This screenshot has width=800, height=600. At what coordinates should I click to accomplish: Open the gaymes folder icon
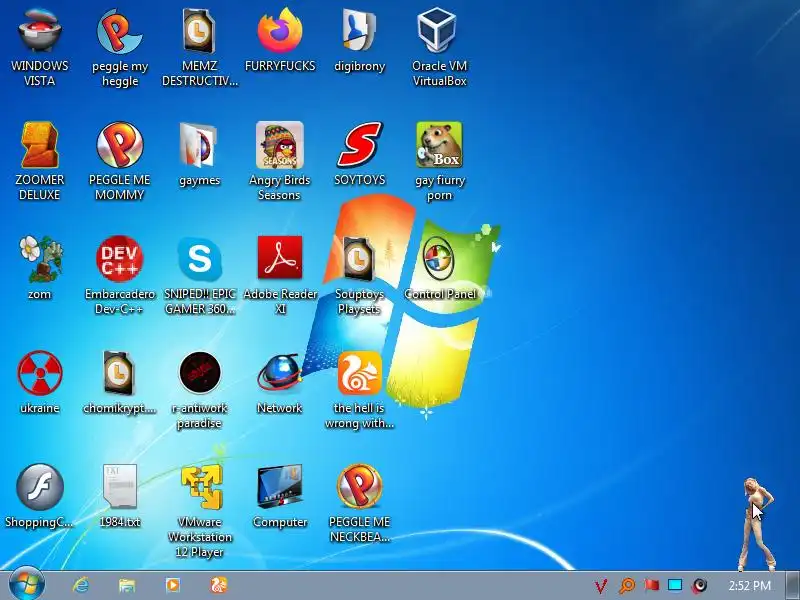[199, 146]
